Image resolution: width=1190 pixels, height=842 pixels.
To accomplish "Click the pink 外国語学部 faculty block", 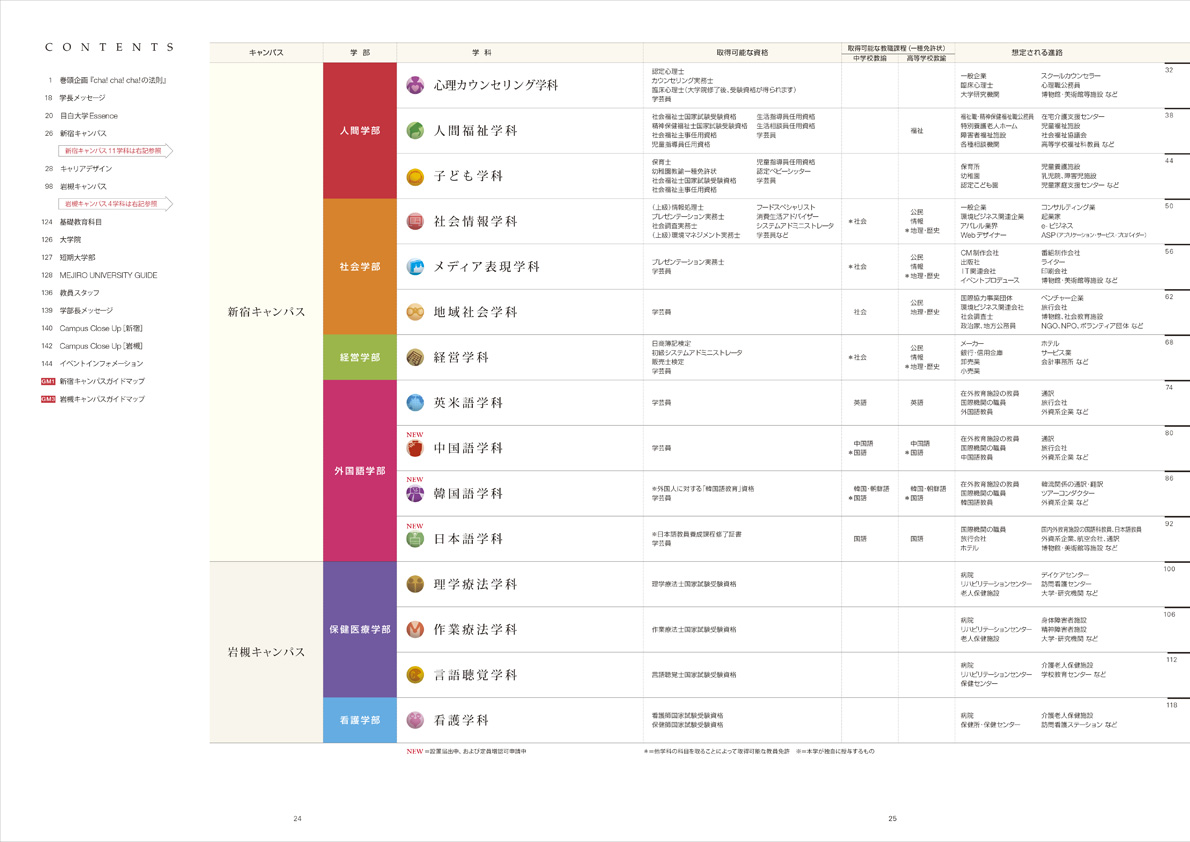I will 360,471.
